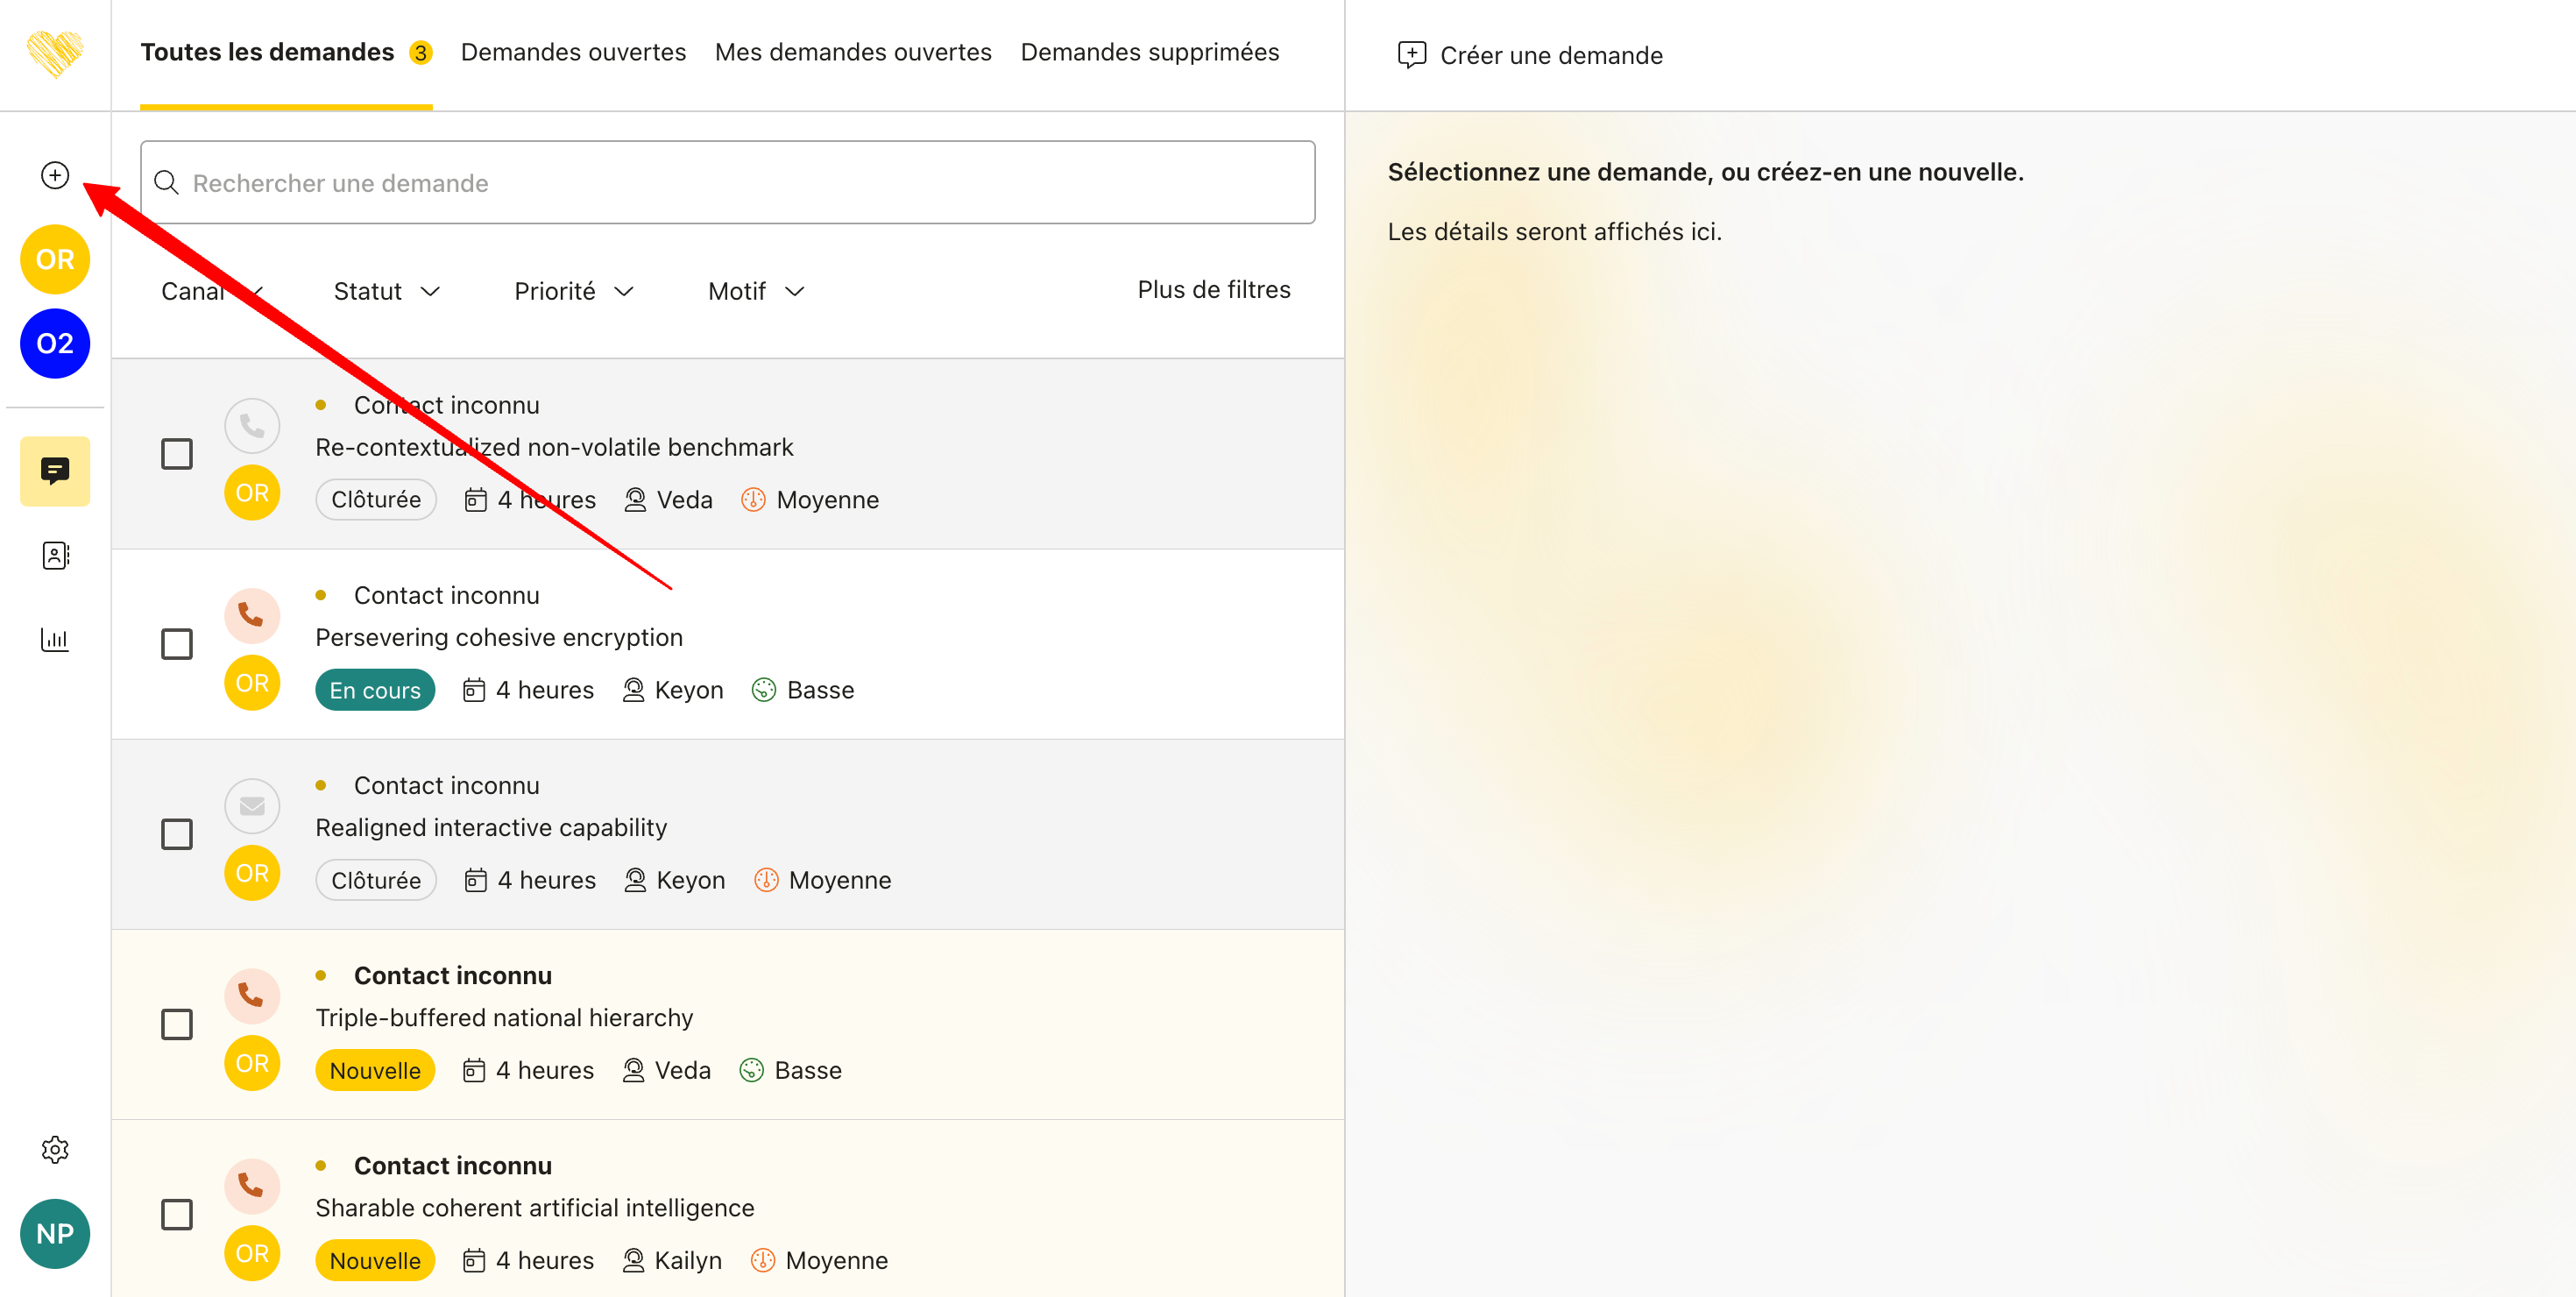Switch to Demandes ouvertes tab

pos(573,52)
